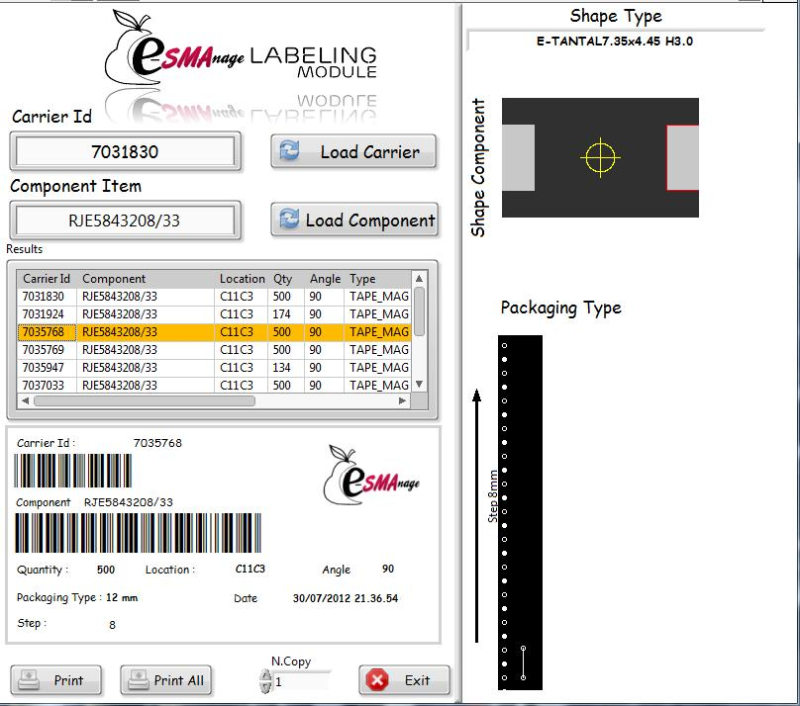Screen dimensions: 800x706
Task: Click the red X icon on Exit
Action: pyautogui.click(x=377, y=680)
